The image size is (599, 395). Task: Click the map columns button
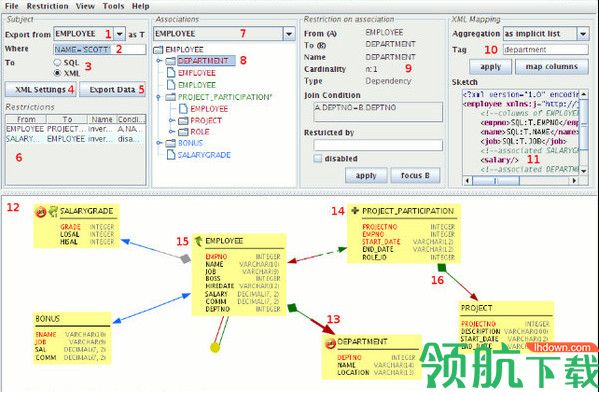(x=552, y=67)
